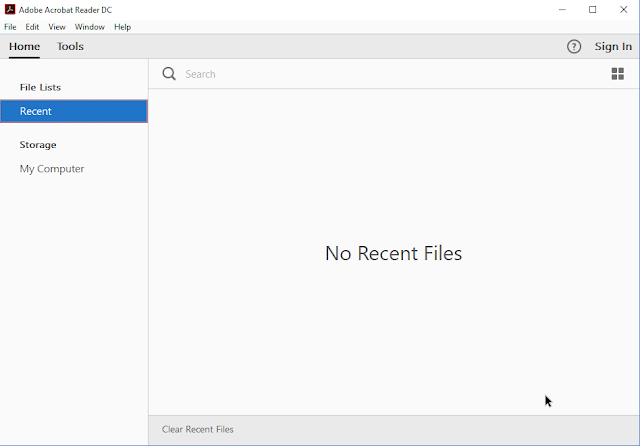
Task: Select Recent in File Lists
Action: pyautogui.click(x=74, y=111)
